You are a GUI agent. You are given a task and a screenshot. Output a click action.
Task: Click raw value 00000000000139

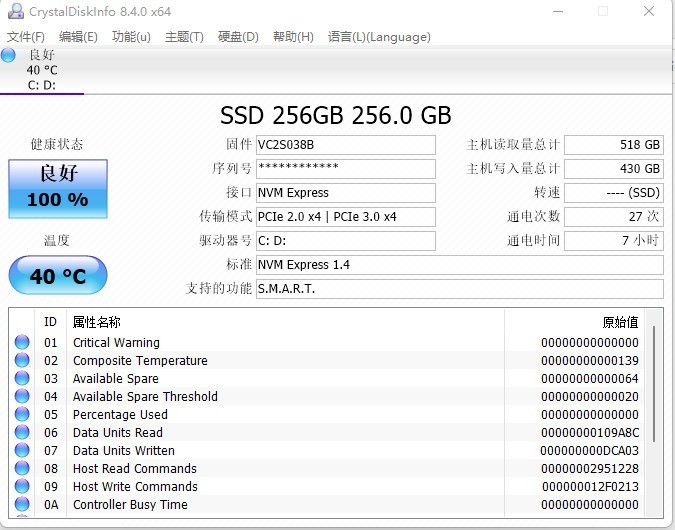click(590, 360)
